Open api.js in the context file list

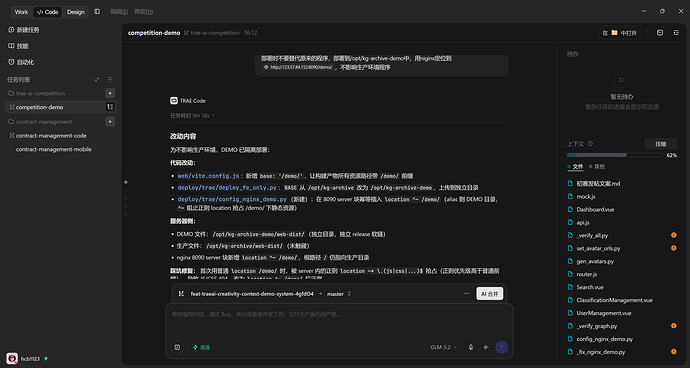pyautogui.click(x=583, y=222)
